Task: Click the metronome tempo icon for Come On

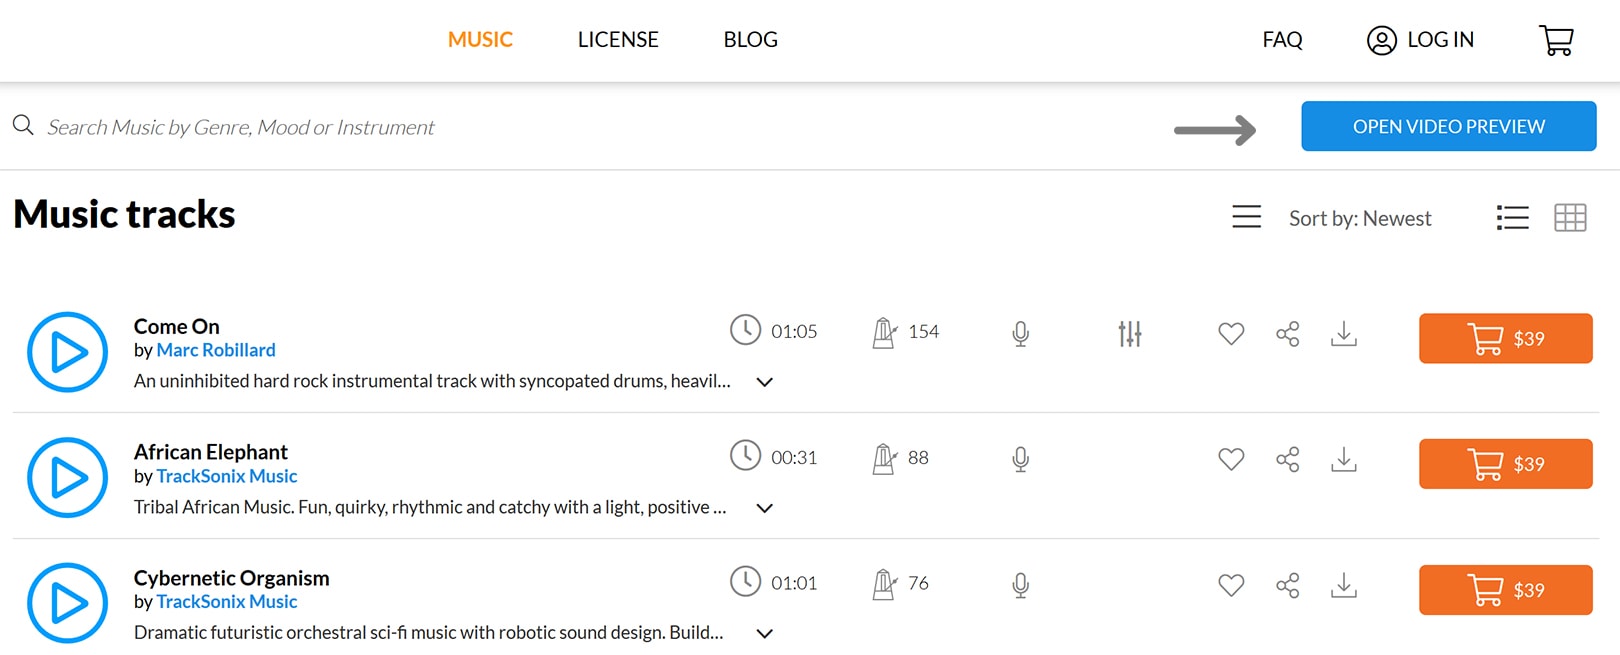Action: click(884, 332)
